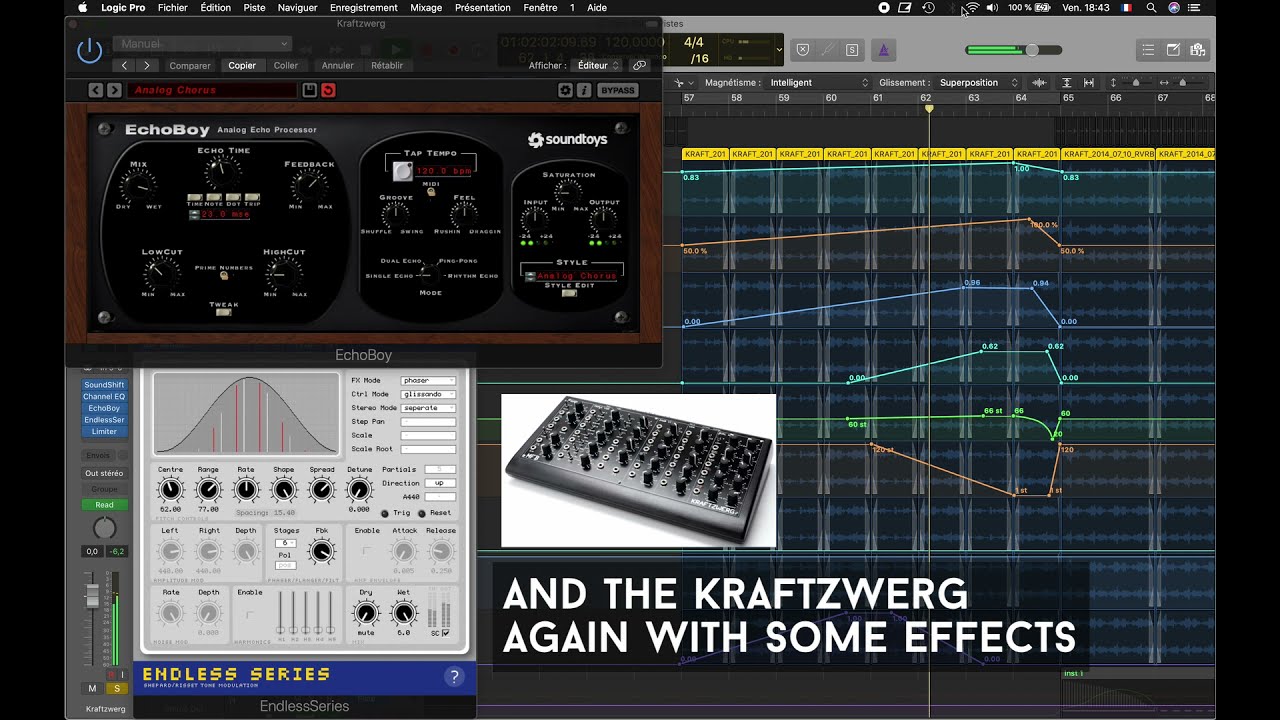Click the Tap Tempo button
The image size is (1280, 720).
pos(403,171)
